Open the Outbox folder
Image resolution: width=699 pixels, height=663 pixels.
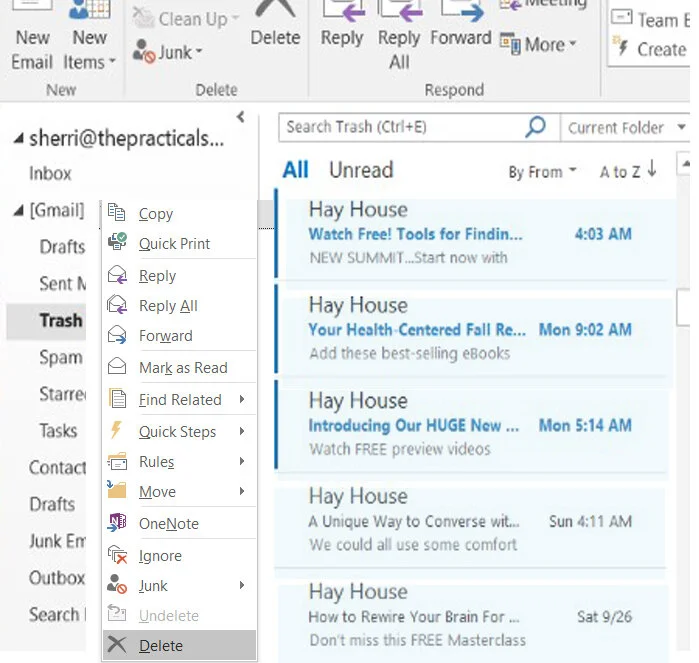point(57,578)
